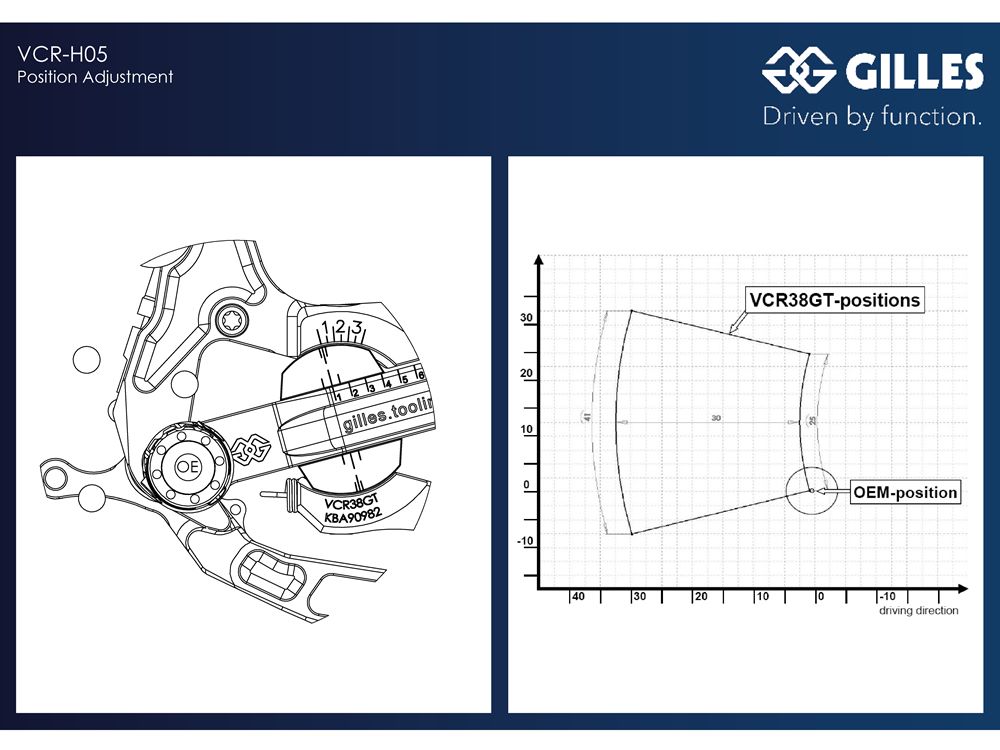
Task: Select the "GILLES" wordmark text
Action: coord(915,70)
